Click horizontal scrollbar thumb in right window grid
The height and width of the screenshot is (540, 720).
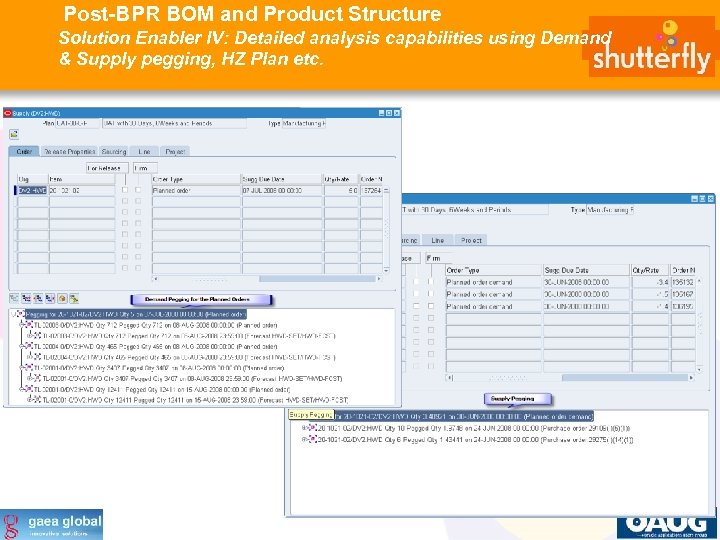(624, 377)
